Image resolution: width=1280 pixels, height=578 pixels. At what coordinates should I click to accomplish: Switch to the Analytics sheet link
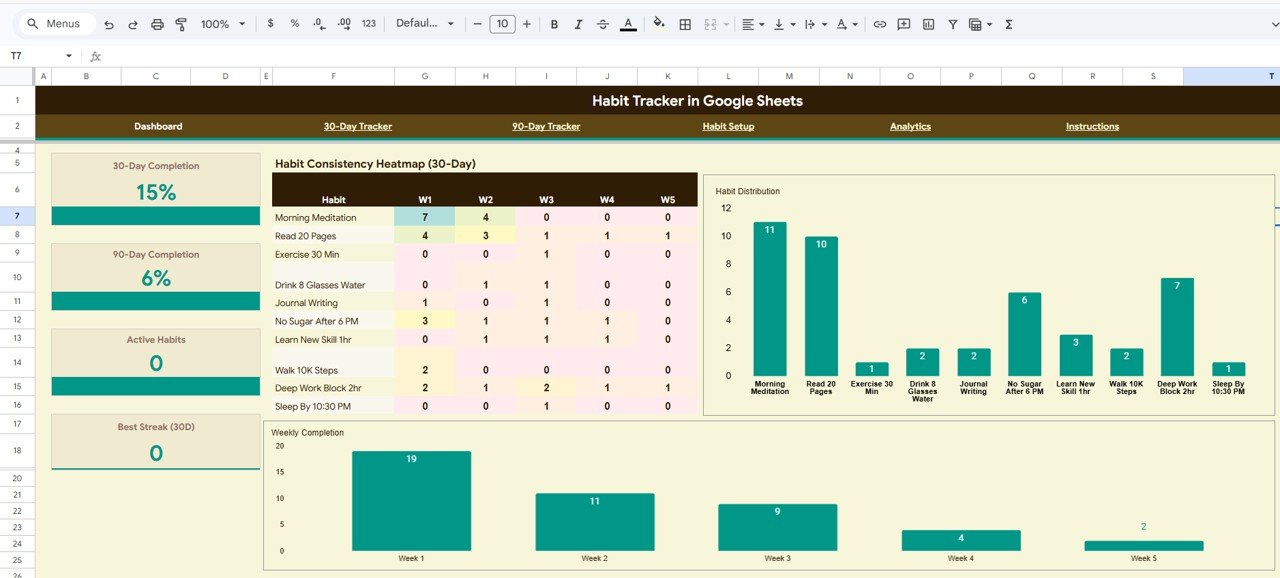point(910,126)
